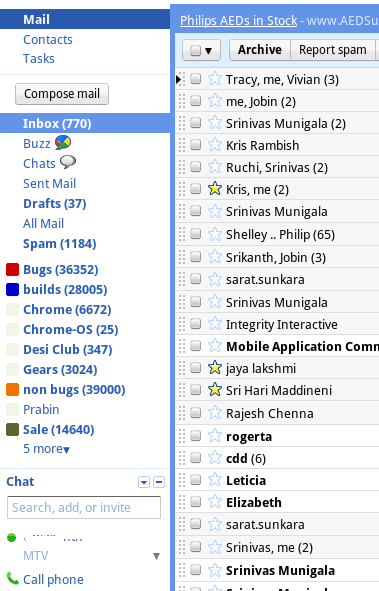Viewport: 379px width, 591px height.
Task: Open the Chrome (6672) label
Action: pyautogui.click(x=67, y=309)
